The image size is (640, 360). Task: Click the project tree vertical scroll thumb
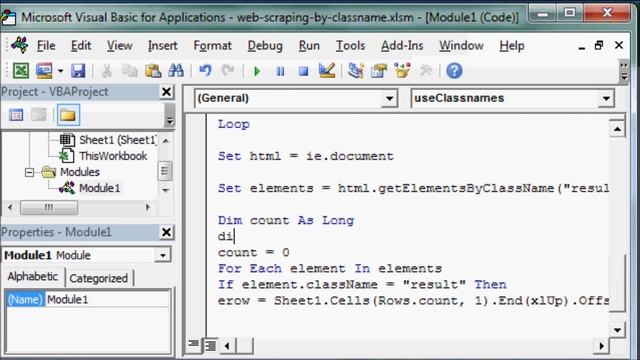click(x=165, y=171)
